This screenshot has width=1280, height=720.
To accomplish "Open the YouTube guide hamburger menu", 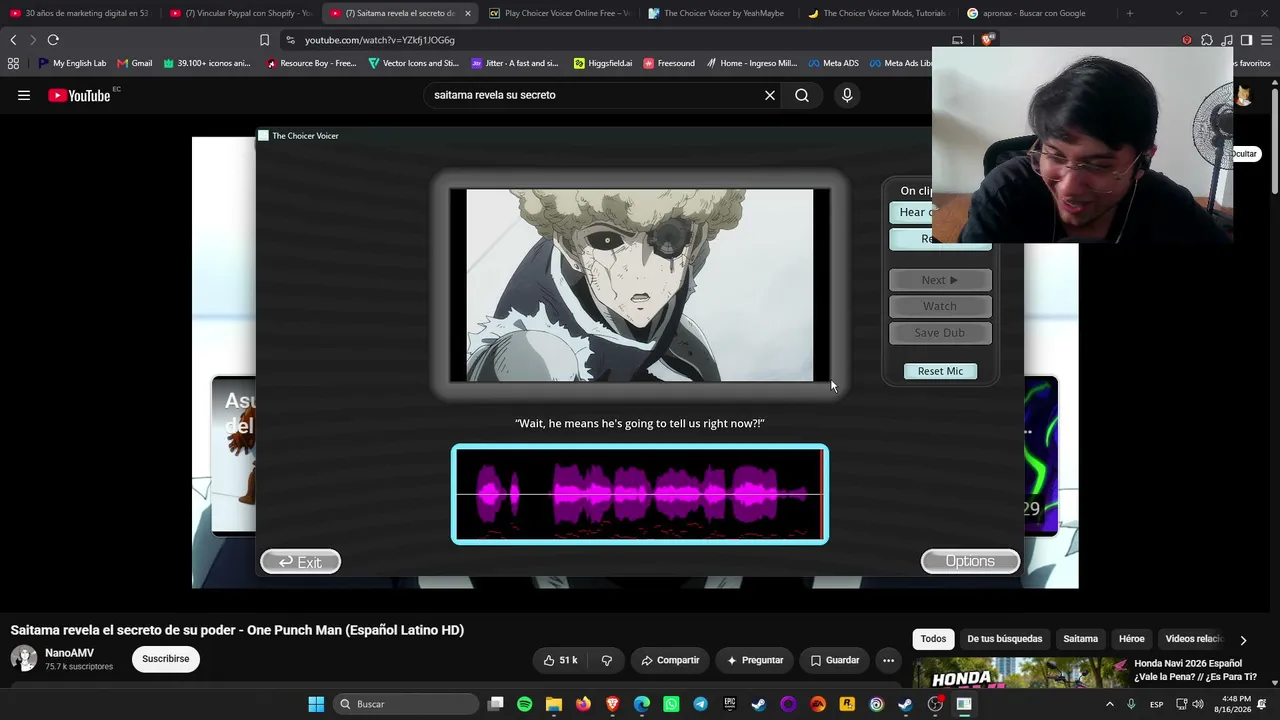I will click(24, 96).
